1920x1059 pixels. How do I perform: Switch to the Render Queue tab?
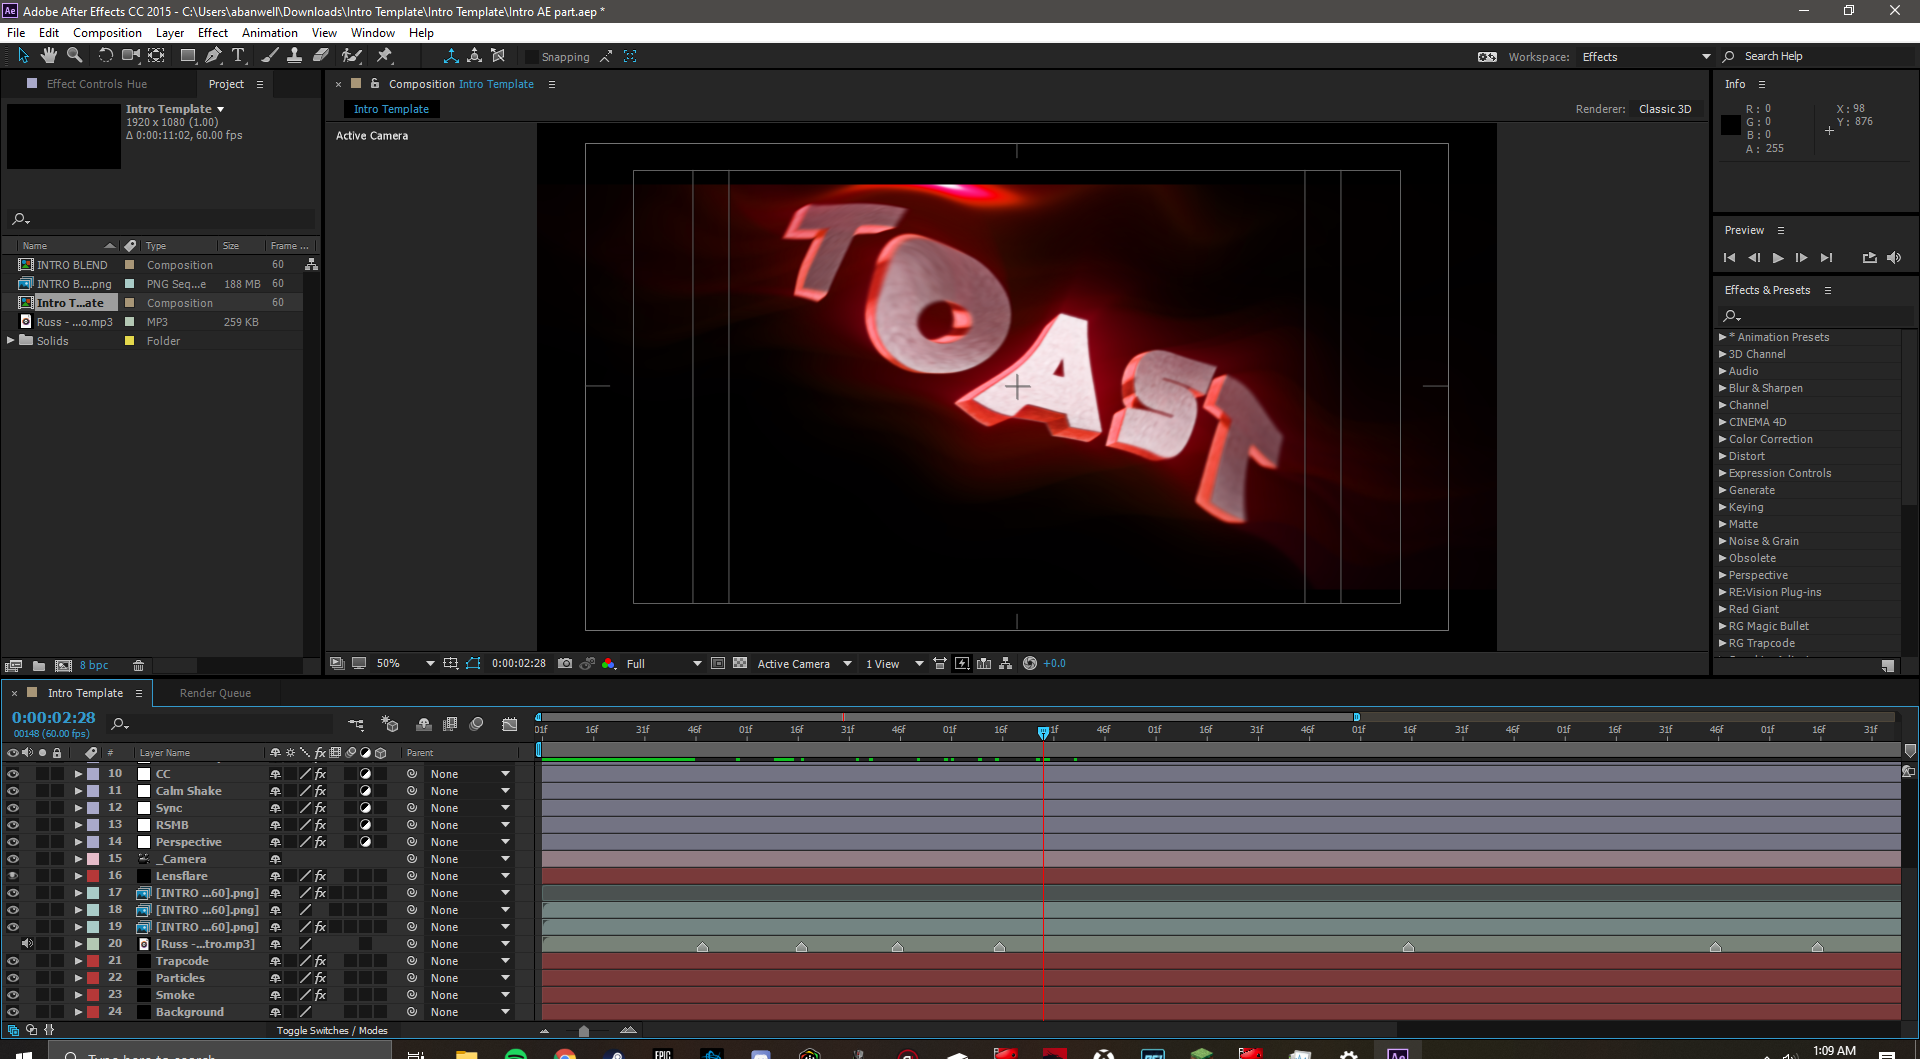215,692
